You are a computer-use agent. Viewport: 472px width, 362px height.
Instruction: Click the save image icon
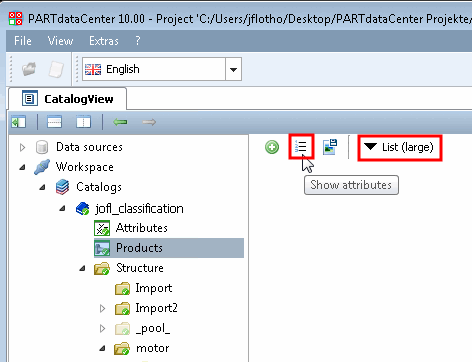[x=330, y=147]
